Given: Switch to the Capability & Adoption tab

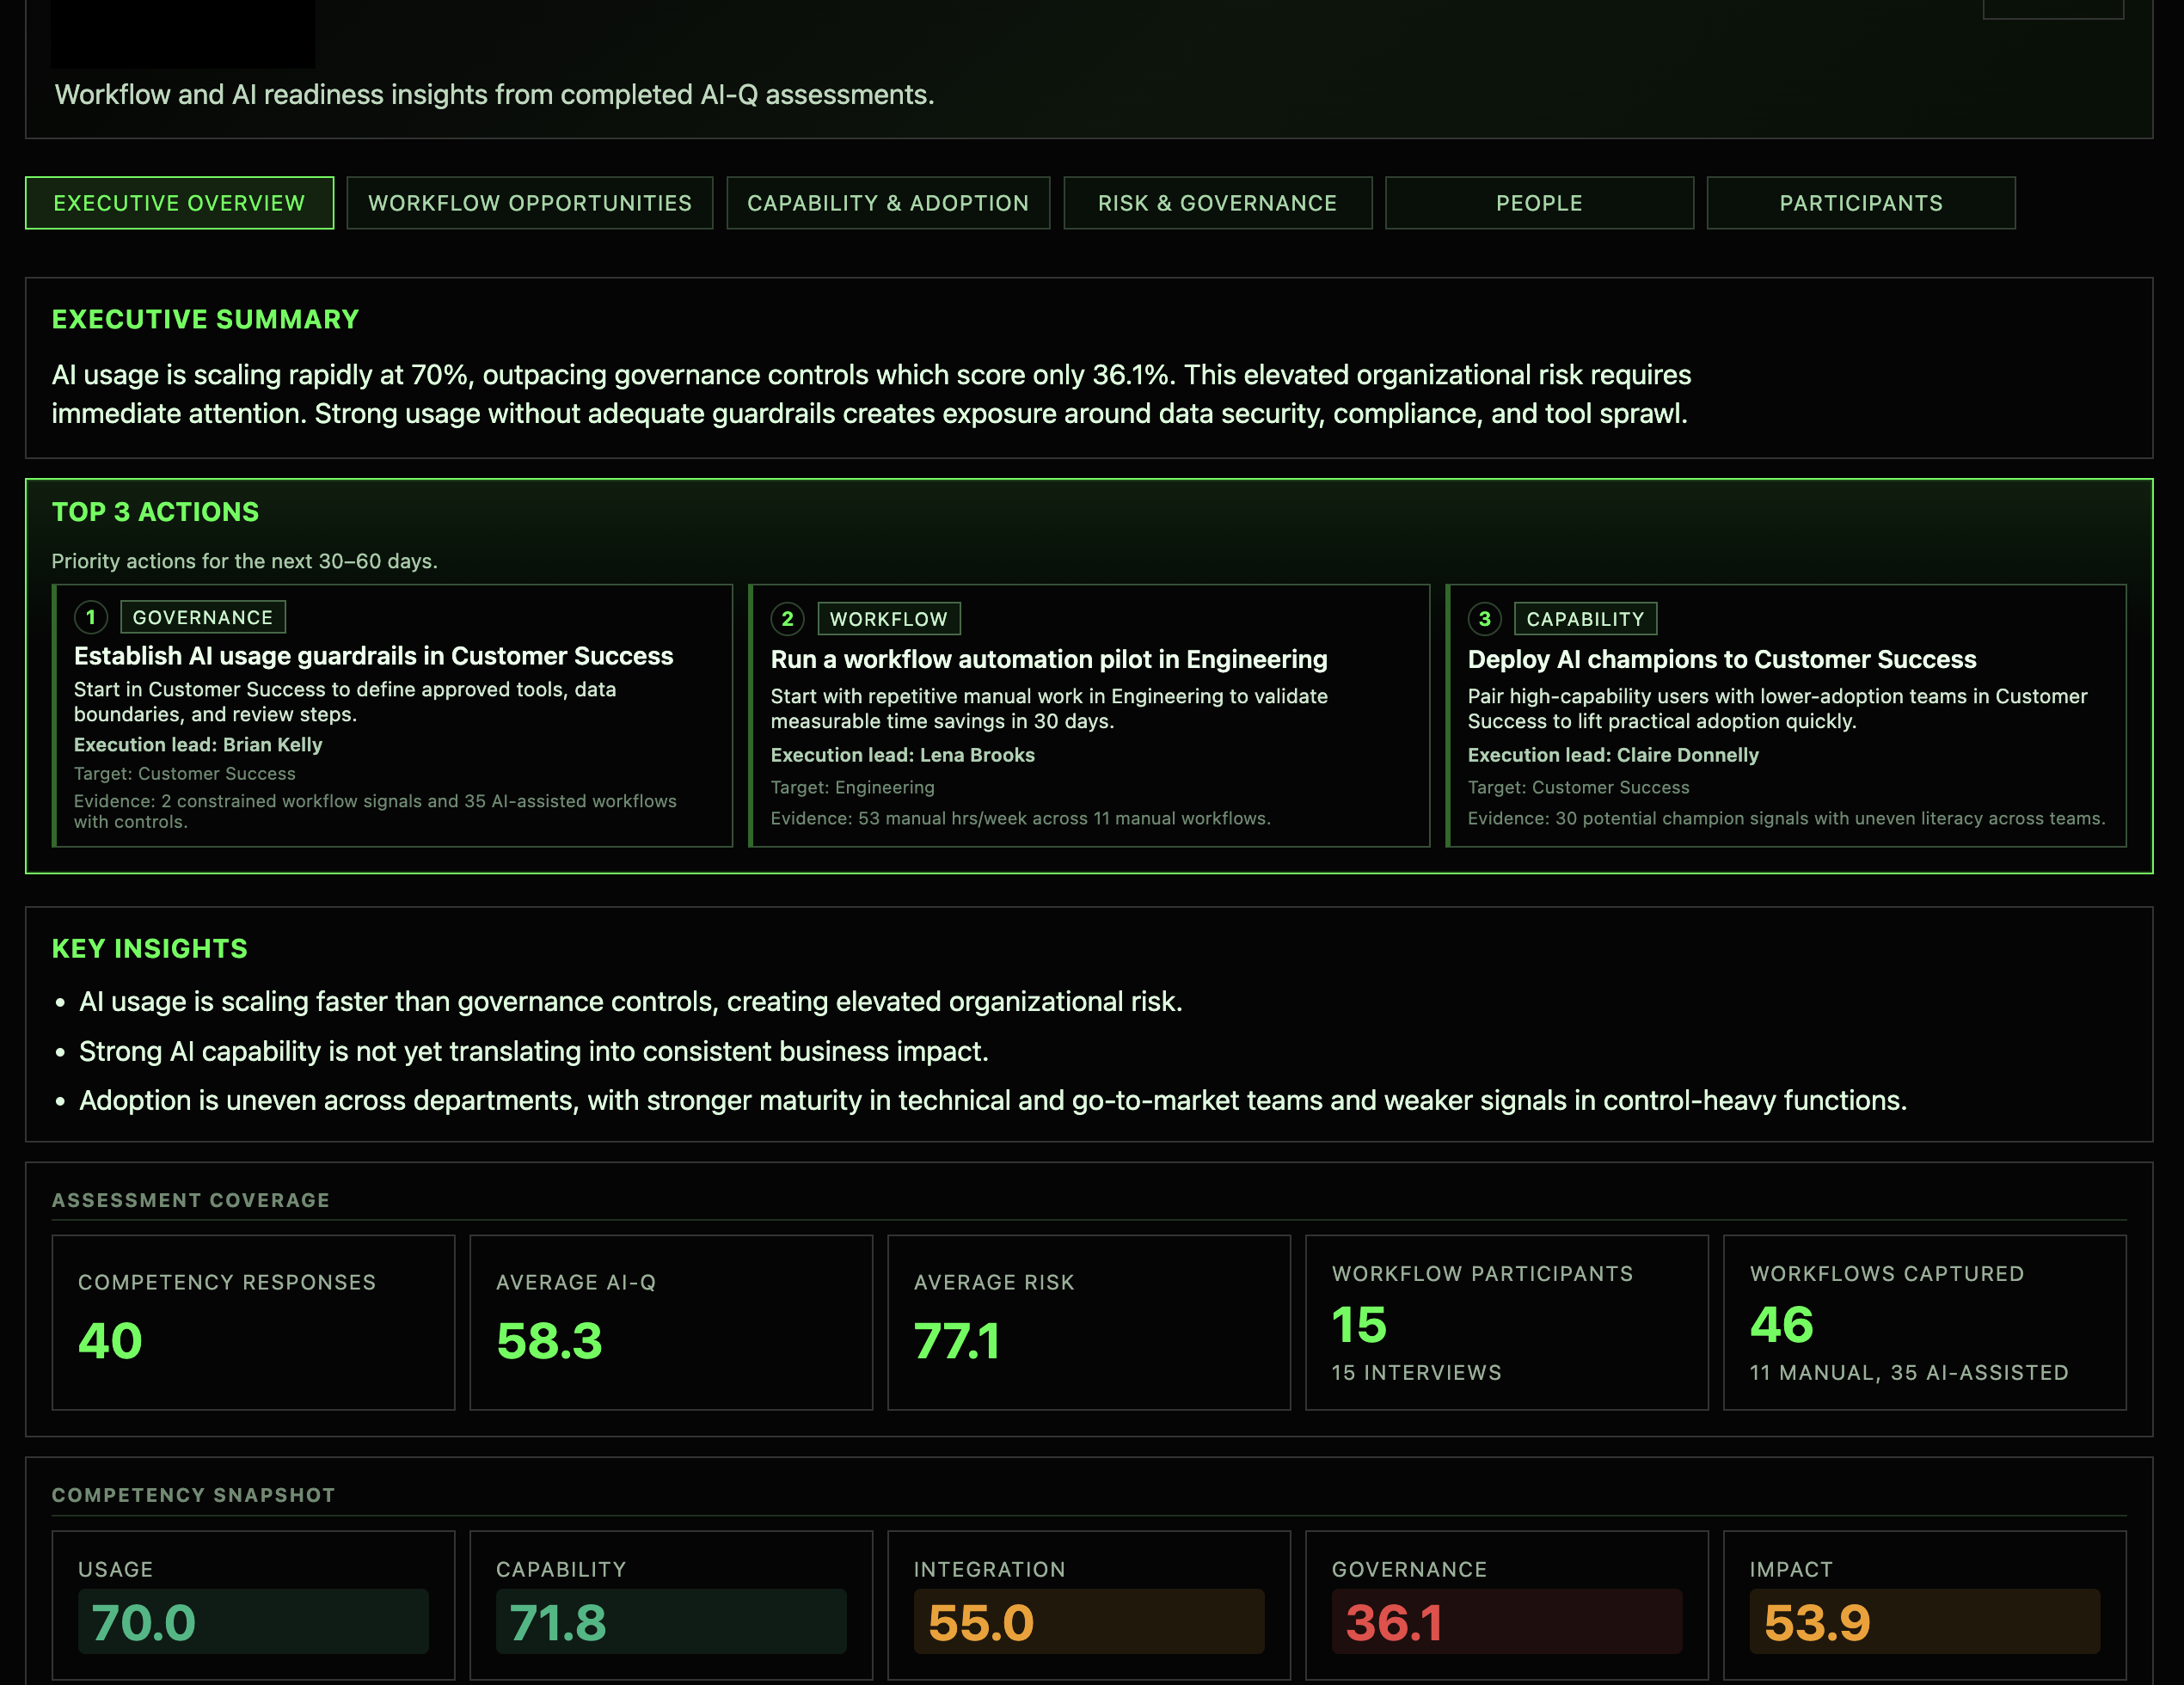Looking at the screenshot, I should coord(887,202).
